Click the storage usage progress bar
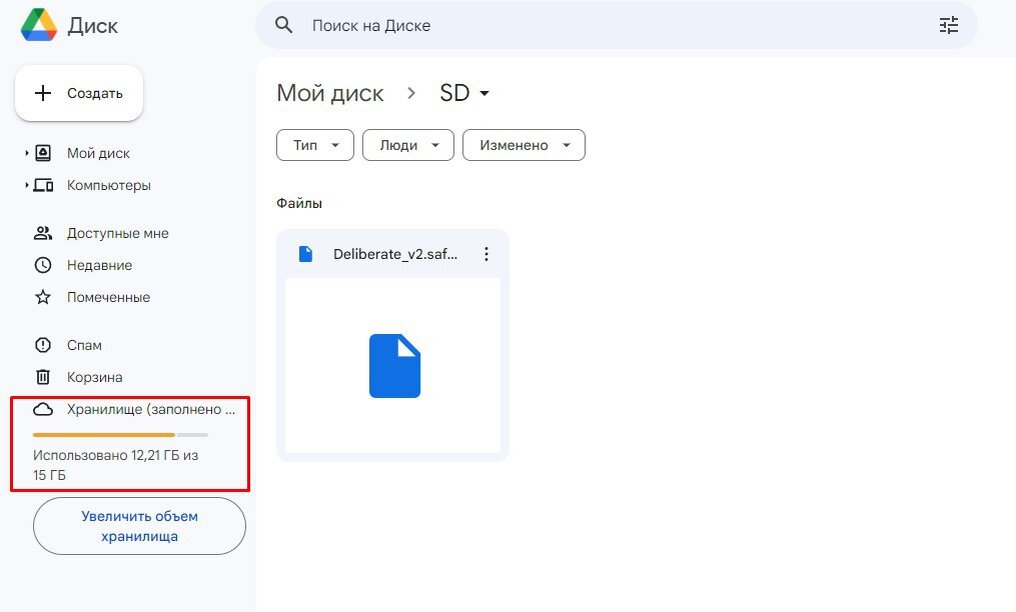 coord(121,435)
